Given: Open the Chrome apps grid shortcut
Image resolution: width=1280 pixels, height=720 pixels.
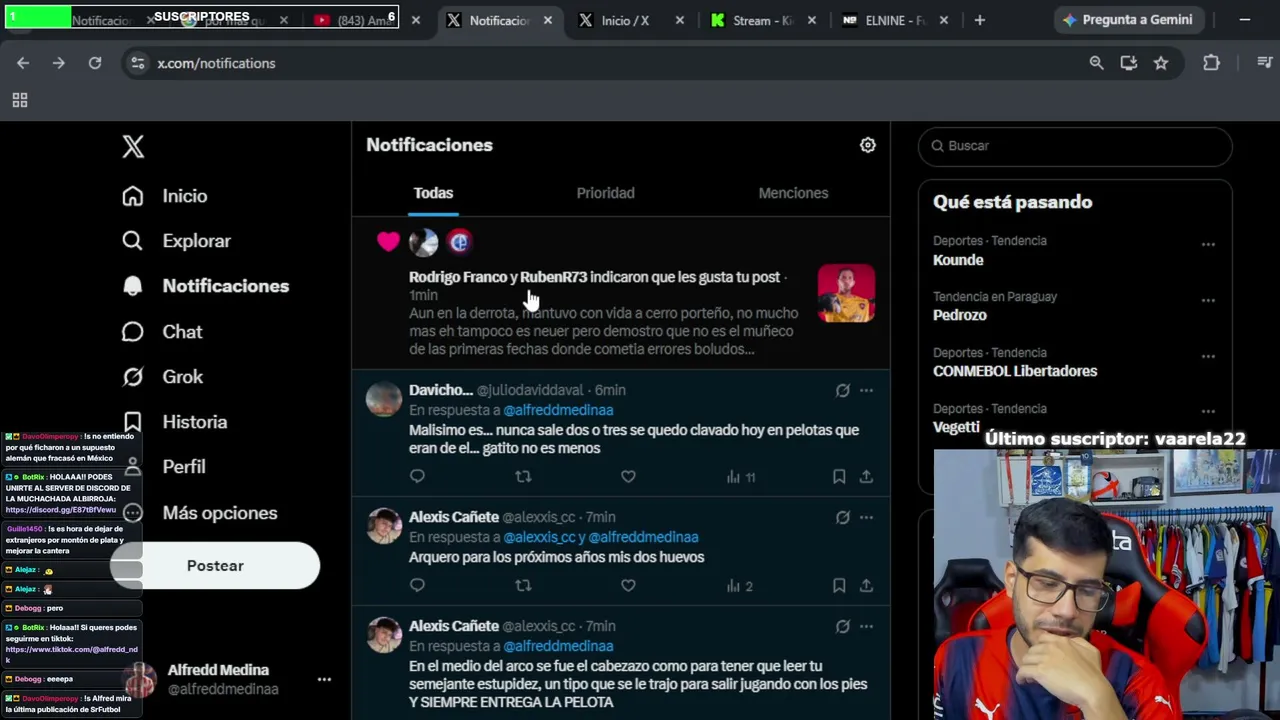Looking at the screenshot, I should [x=19, y=100].
